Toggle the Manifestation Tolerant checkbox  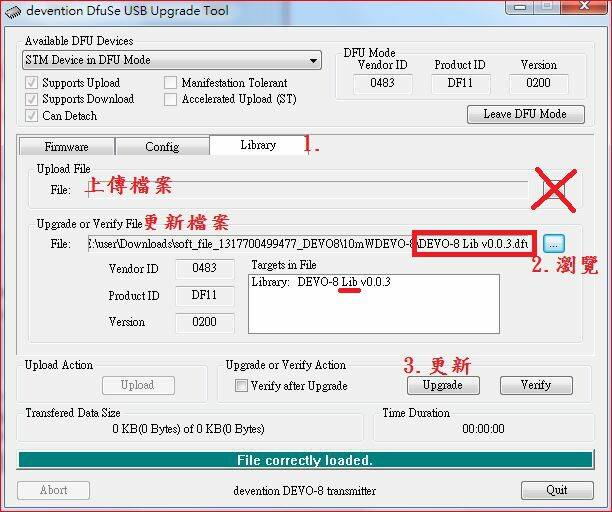click(x=171, y=83)
